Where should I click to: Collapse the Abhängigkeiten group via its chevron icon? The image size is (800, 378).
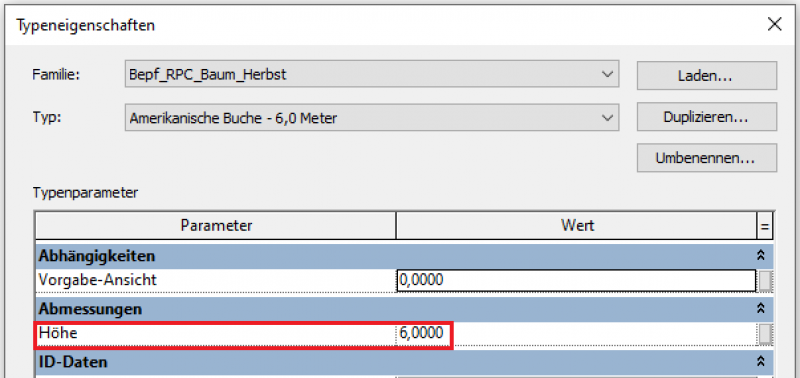(x=761, y=255)
